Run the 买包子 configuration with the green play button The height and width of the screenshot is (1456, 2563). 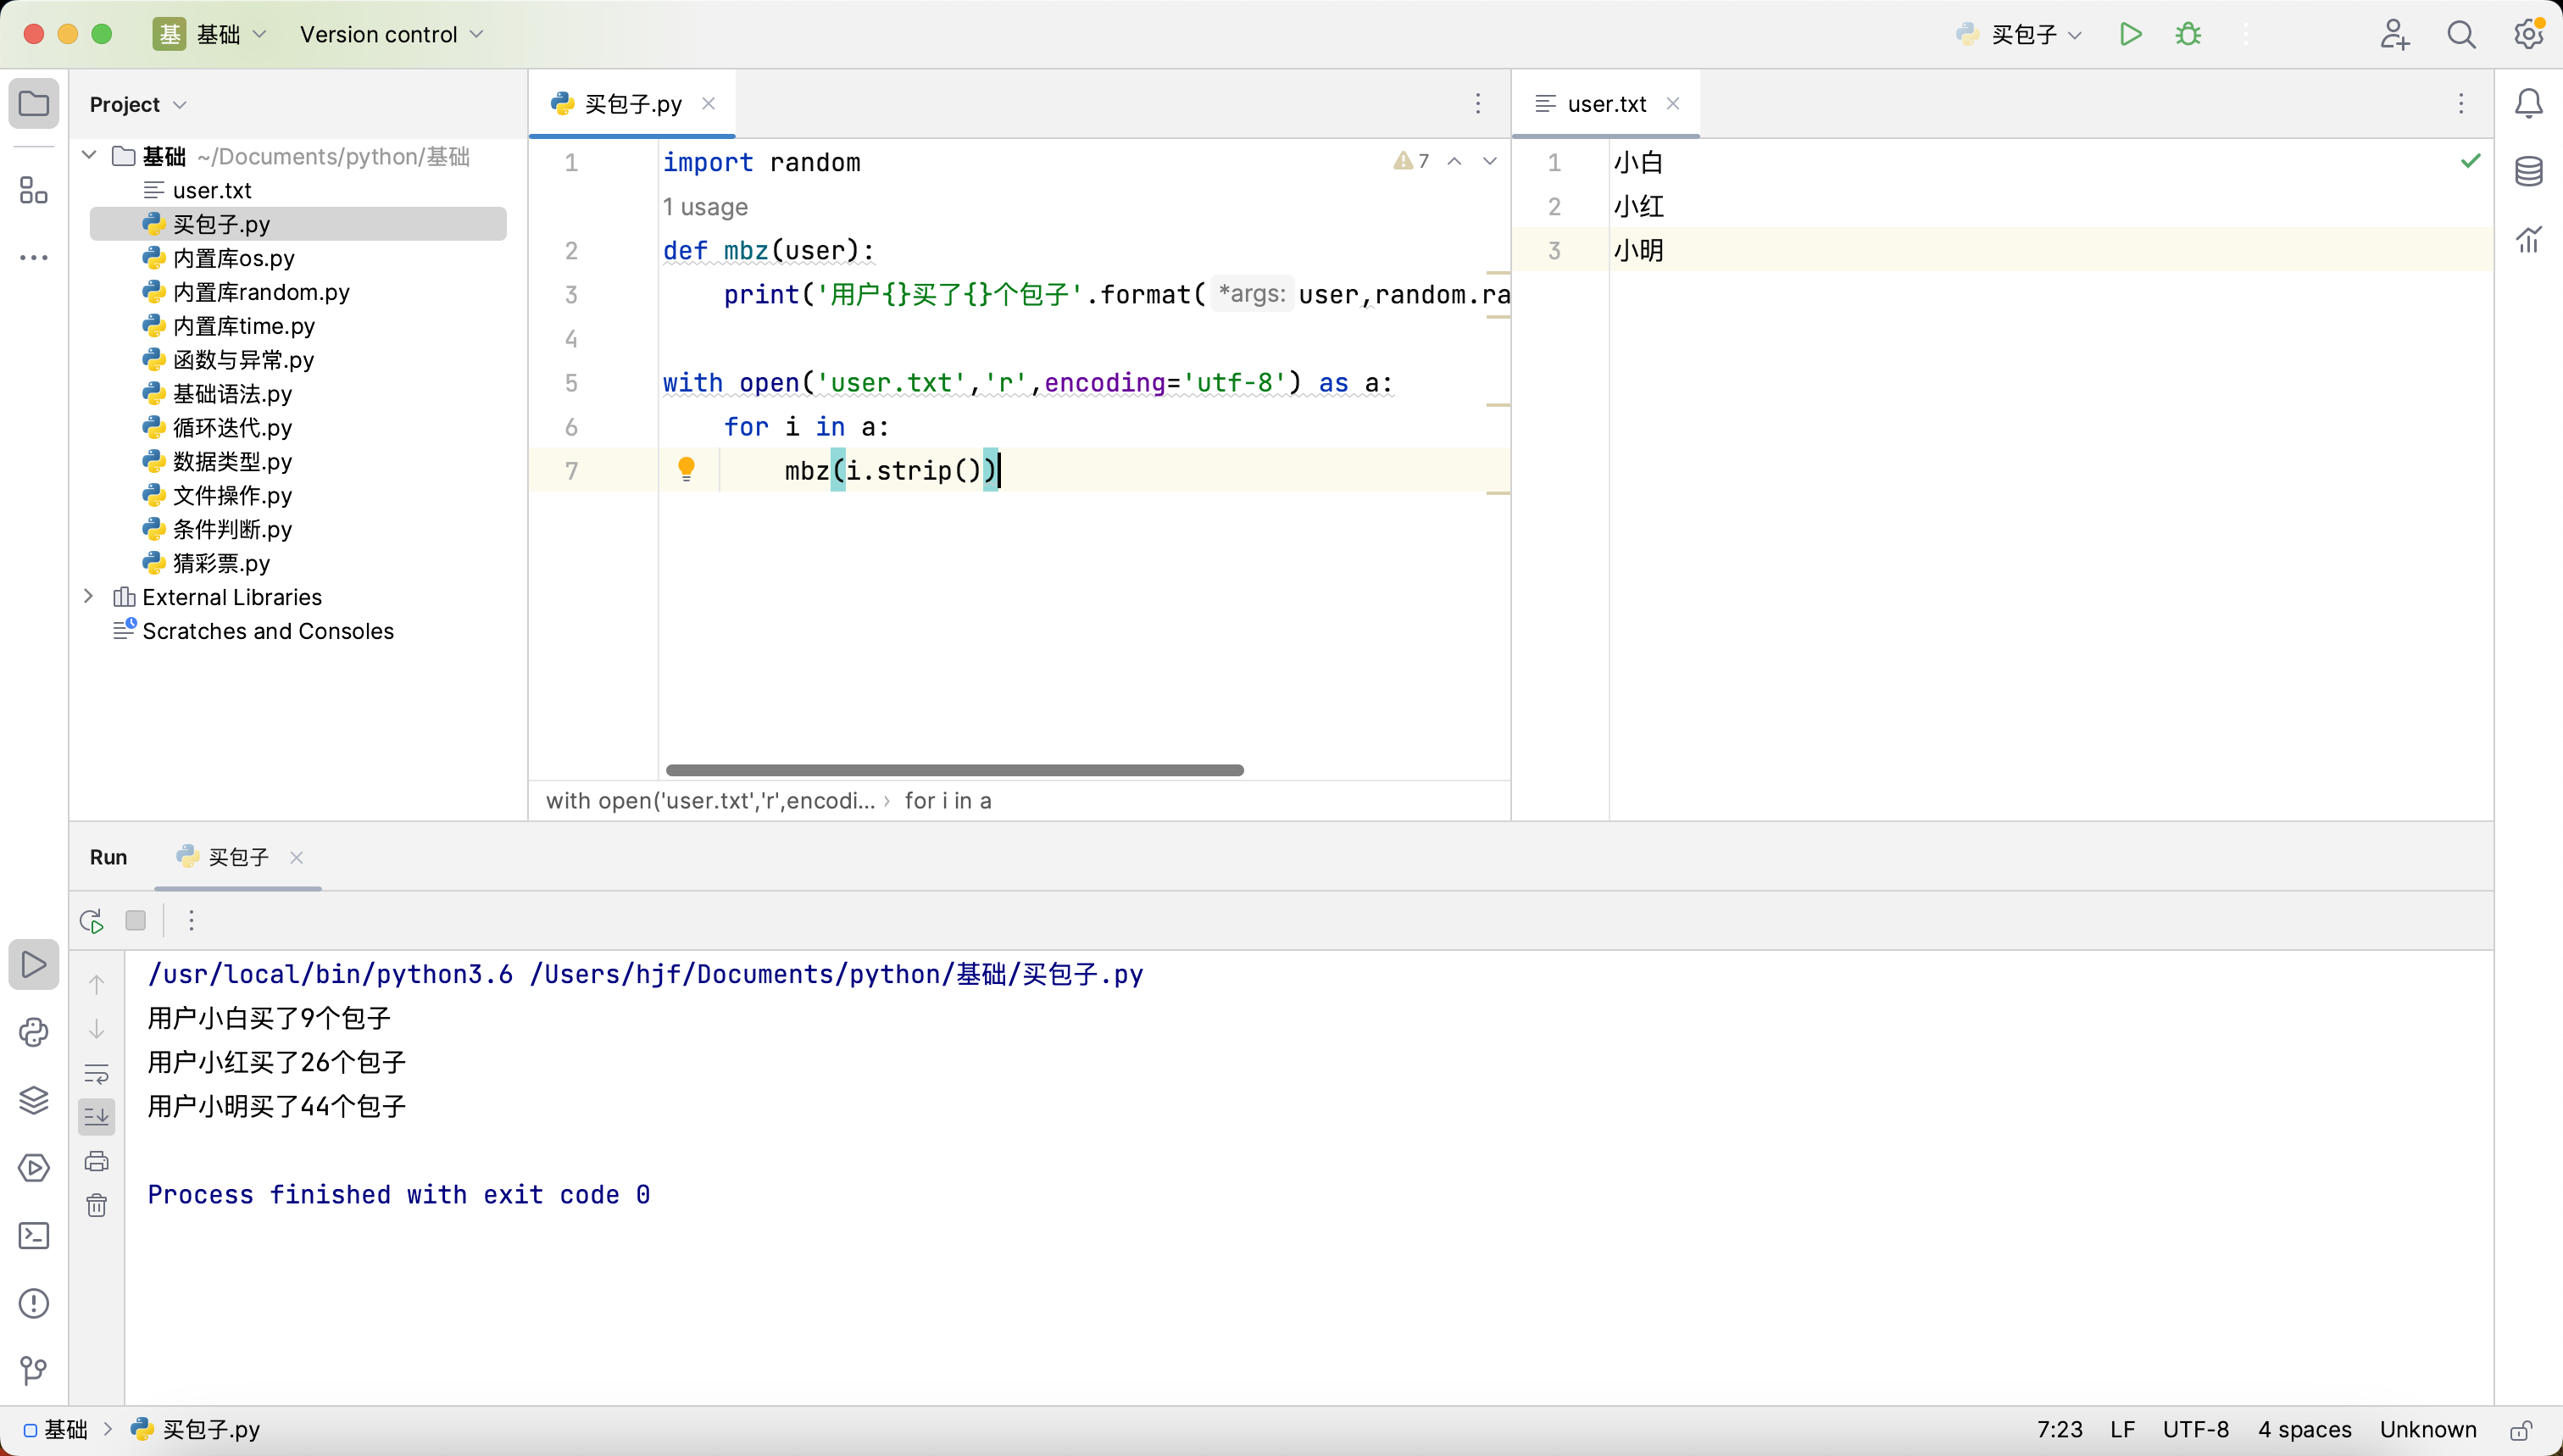pos(2130,34)
